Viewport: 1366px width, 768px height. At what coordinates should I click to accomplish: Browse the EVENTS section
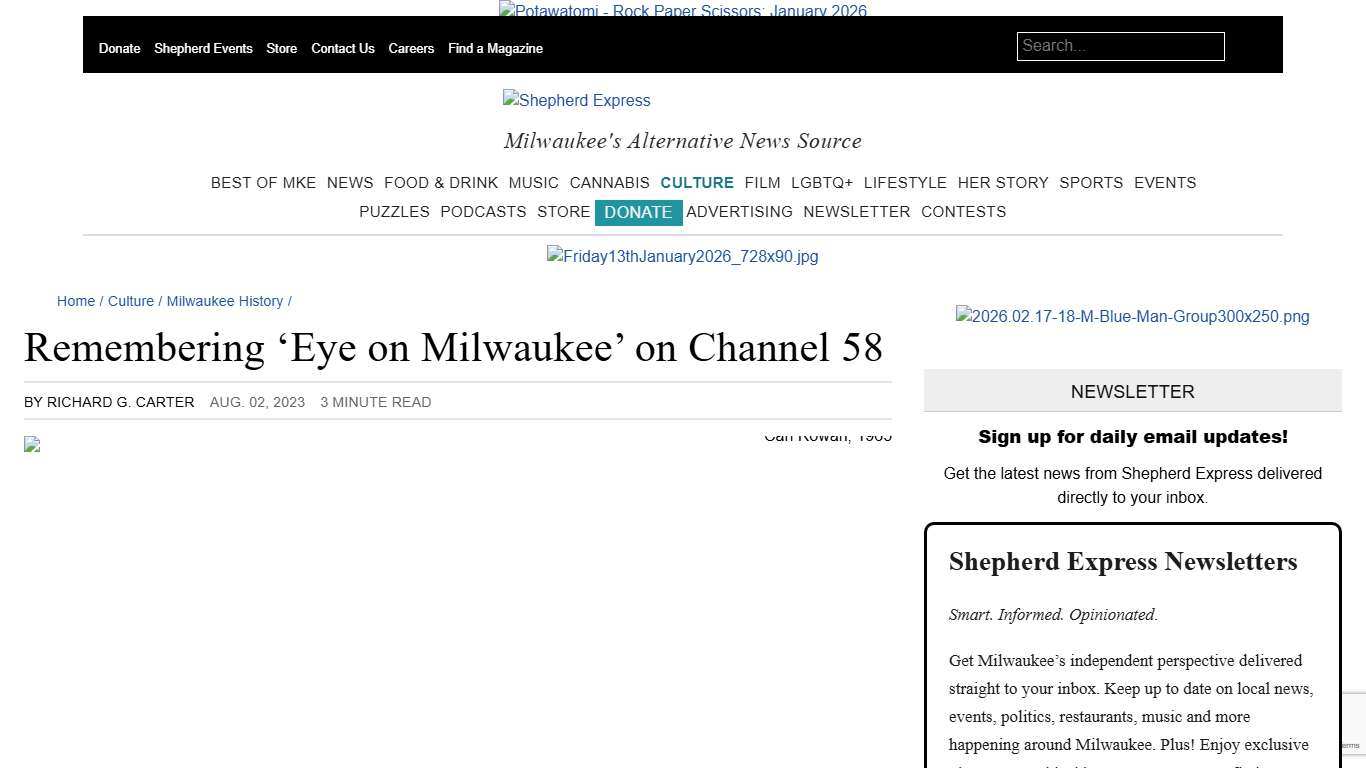pos(1164,183)
